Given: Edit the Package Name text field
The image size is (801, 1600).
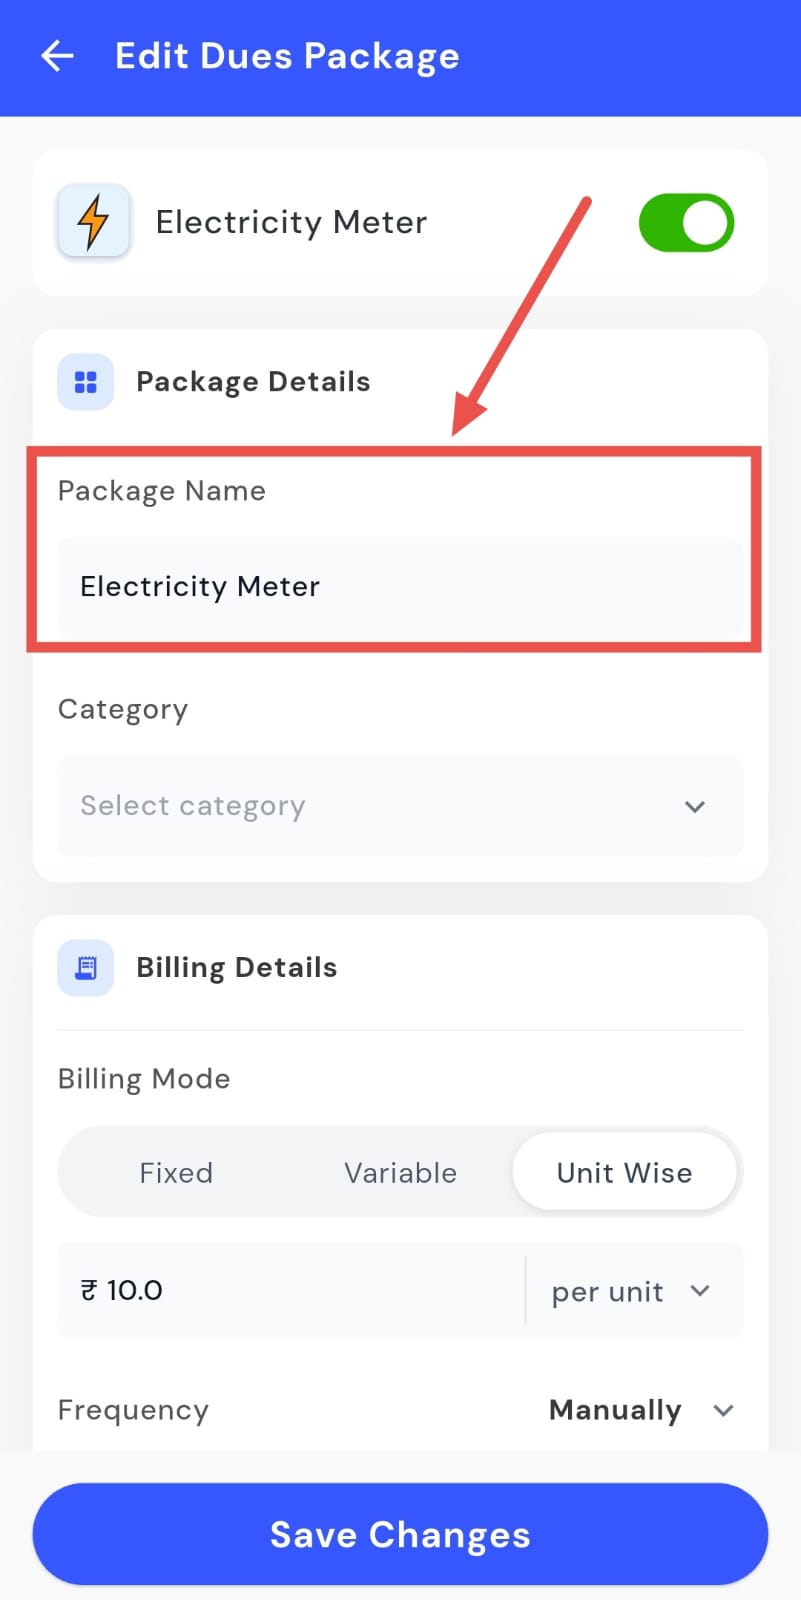Looking at the screenshot, I should coord(400,587).
